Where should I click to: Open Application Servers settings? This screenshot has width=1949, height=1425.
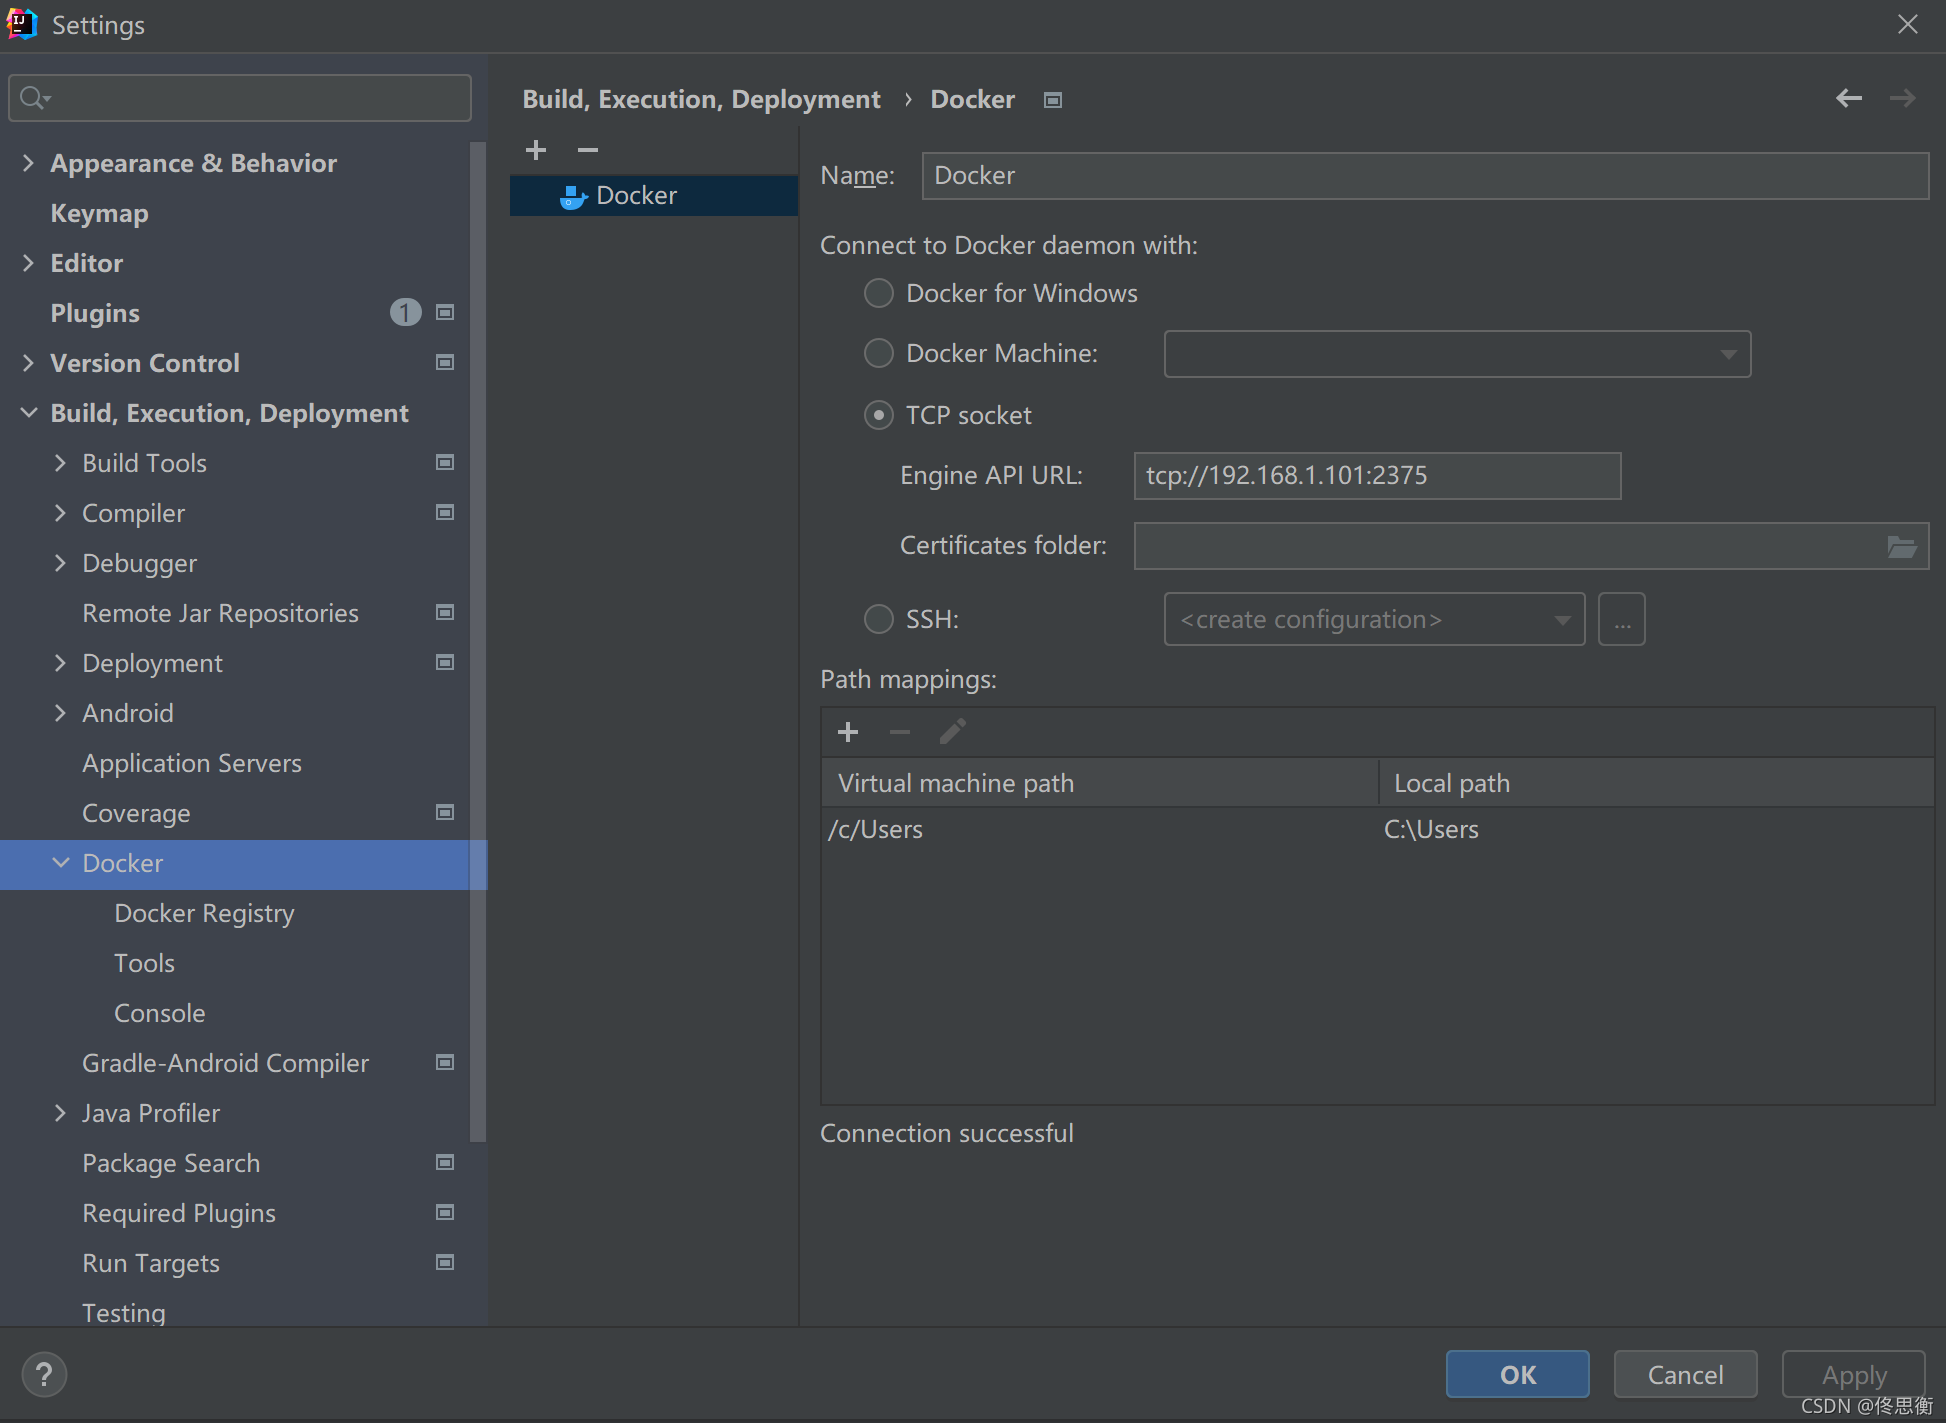[192, 764]
